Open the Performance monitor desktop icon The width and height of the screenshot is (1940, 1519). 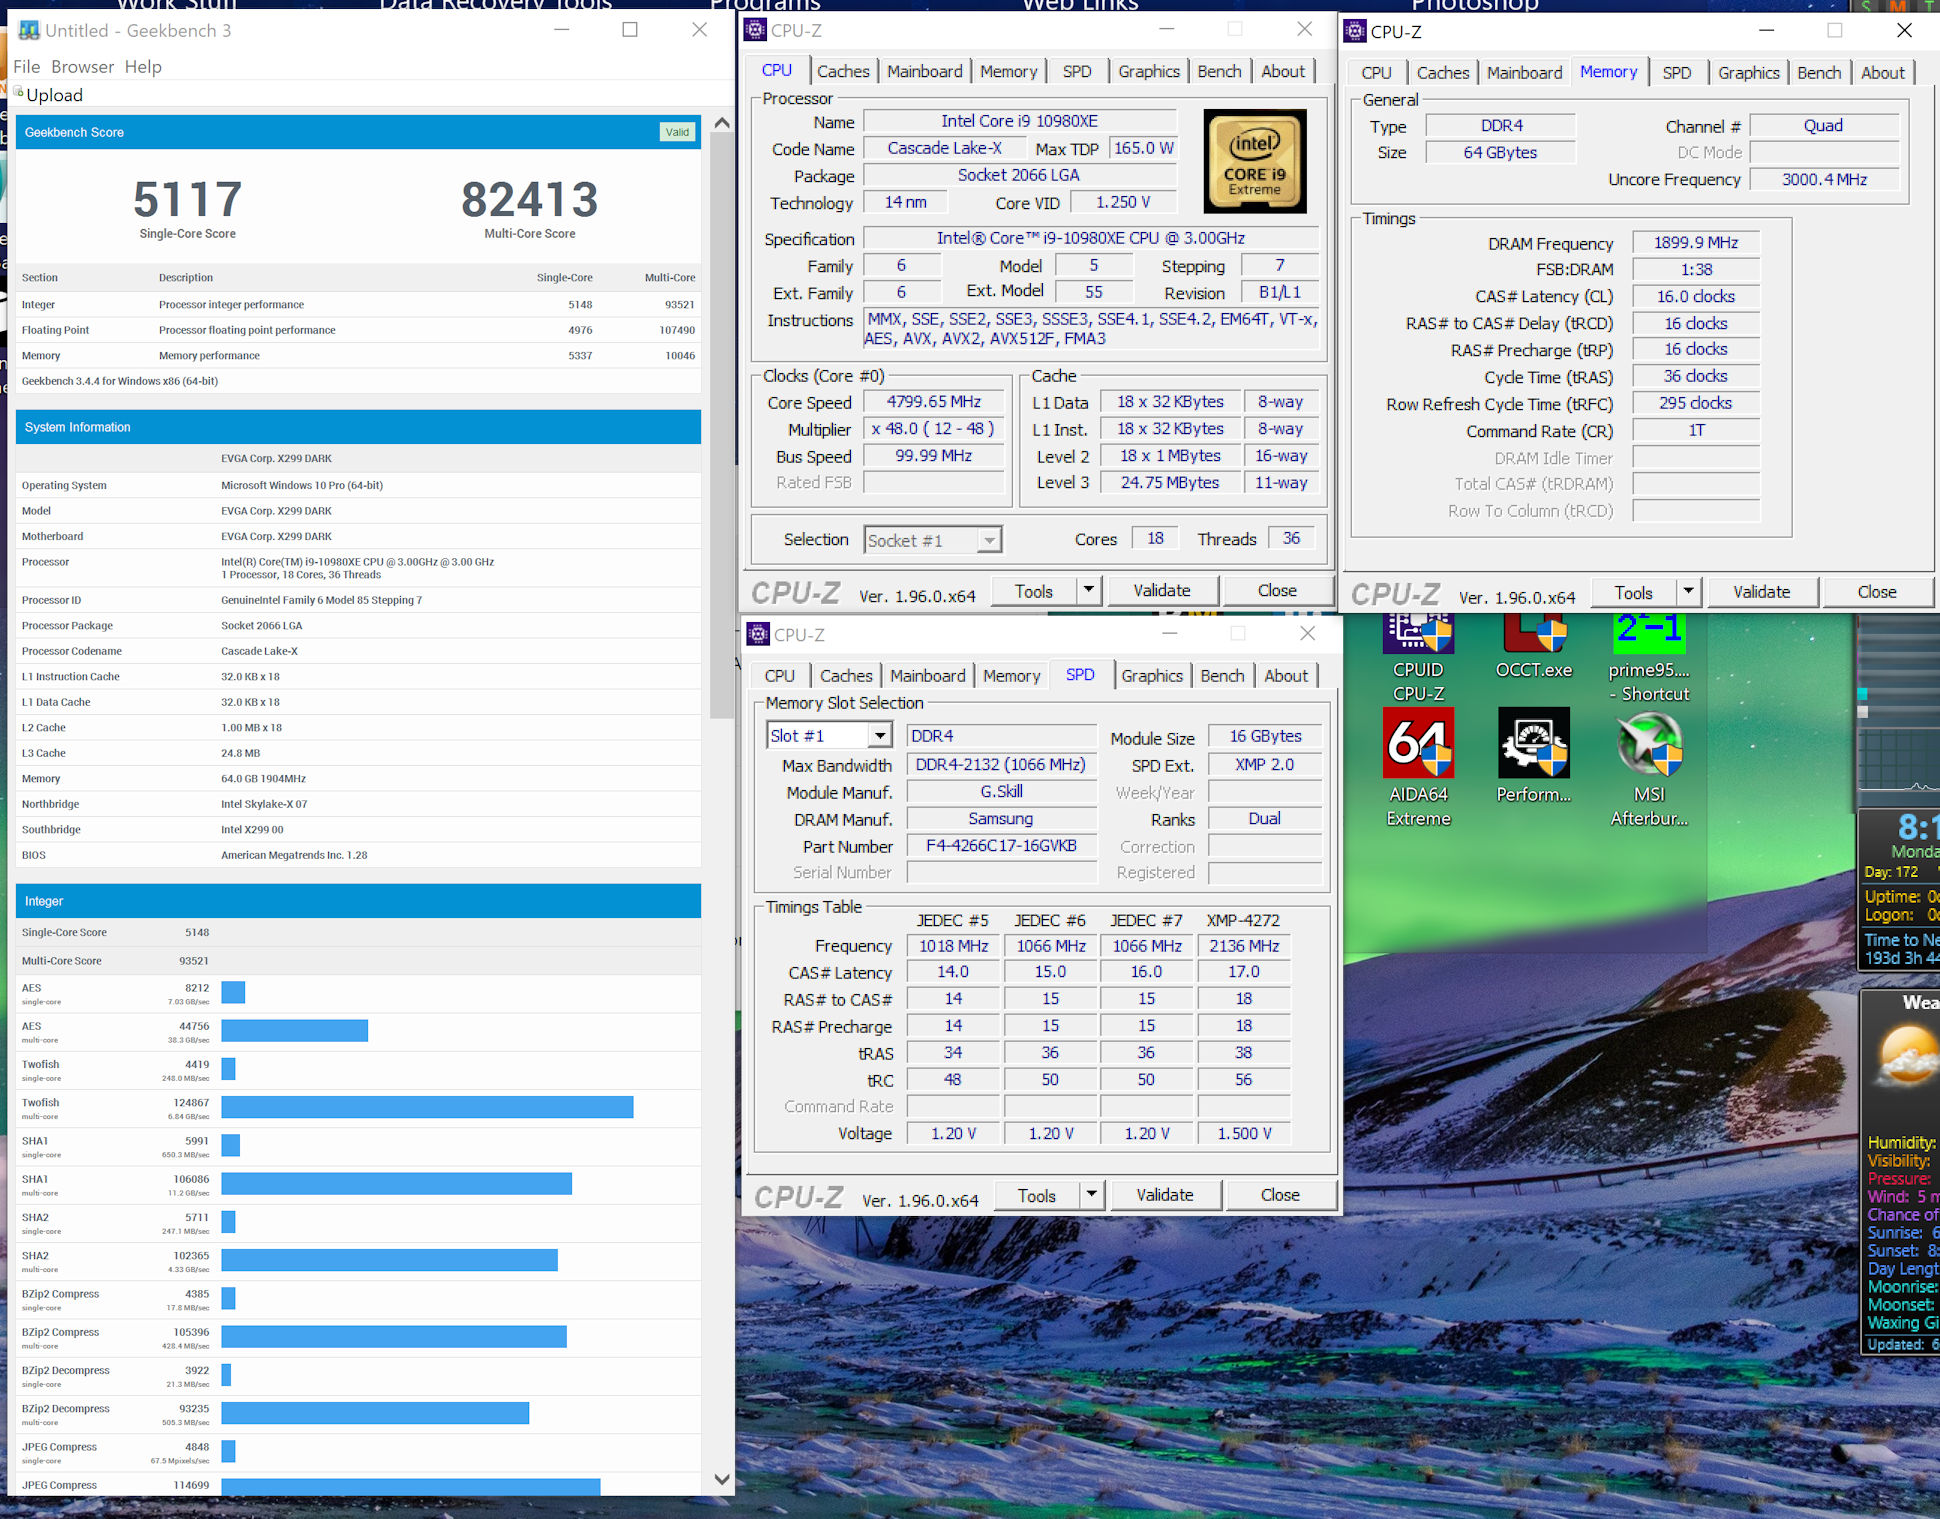[1533, 756]
